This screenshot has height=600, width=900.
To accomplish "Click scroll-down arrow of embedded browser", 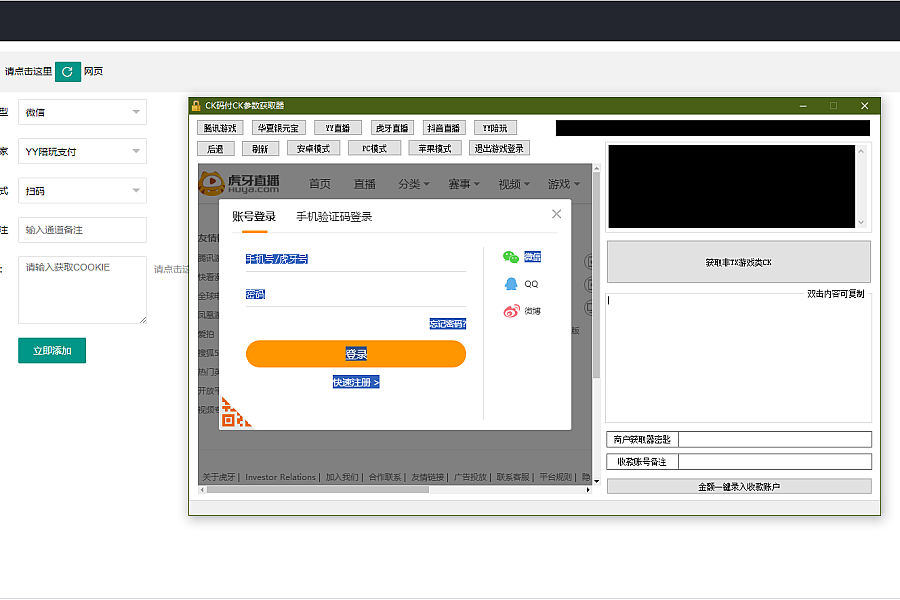I will click(596, 481).
